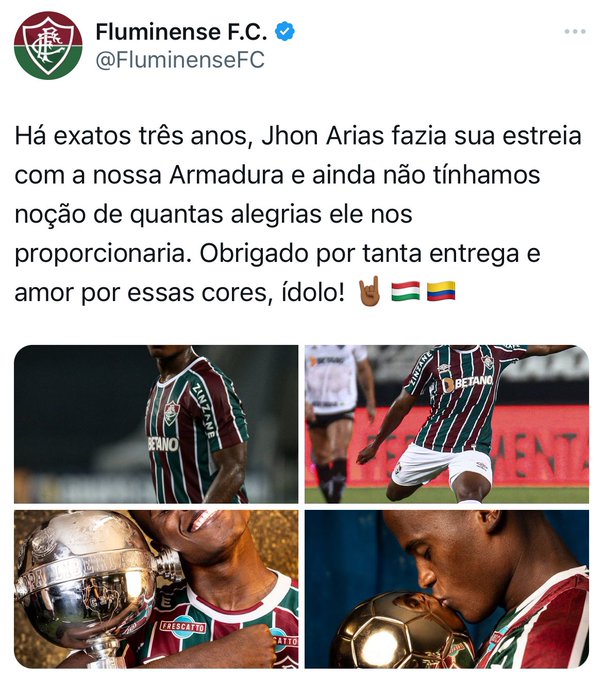Open the close-up striped jersey photo

(156, 424)
